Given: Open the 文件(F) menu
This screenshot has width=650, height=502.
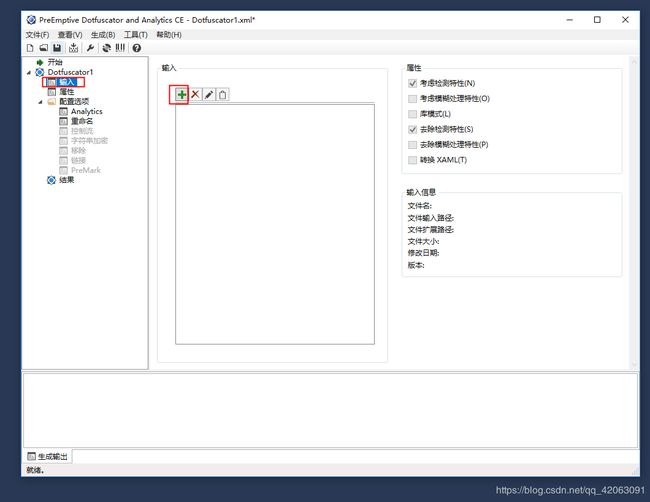Looking at the screenshot, I should 37,35.
